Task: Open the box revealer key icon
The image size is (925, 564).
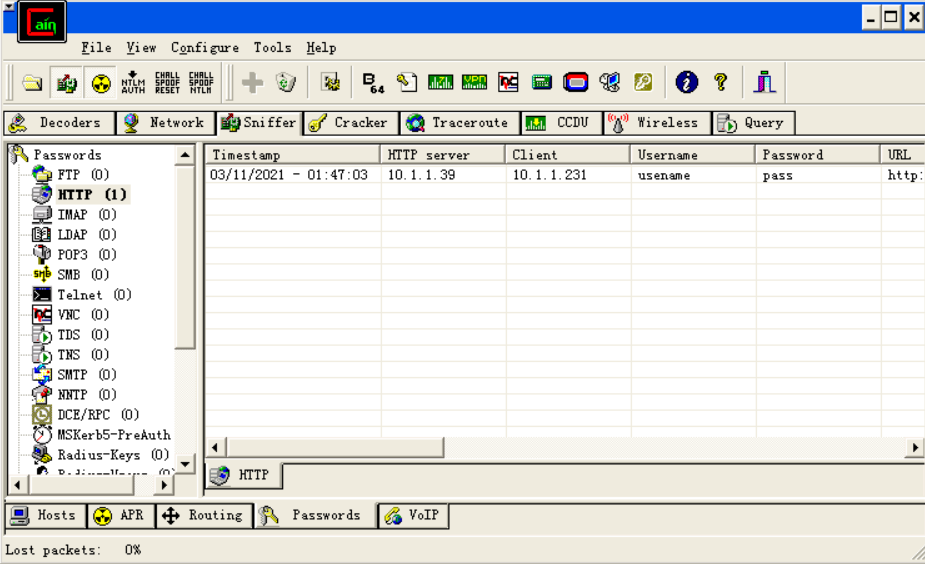Action: click(643, 82)
